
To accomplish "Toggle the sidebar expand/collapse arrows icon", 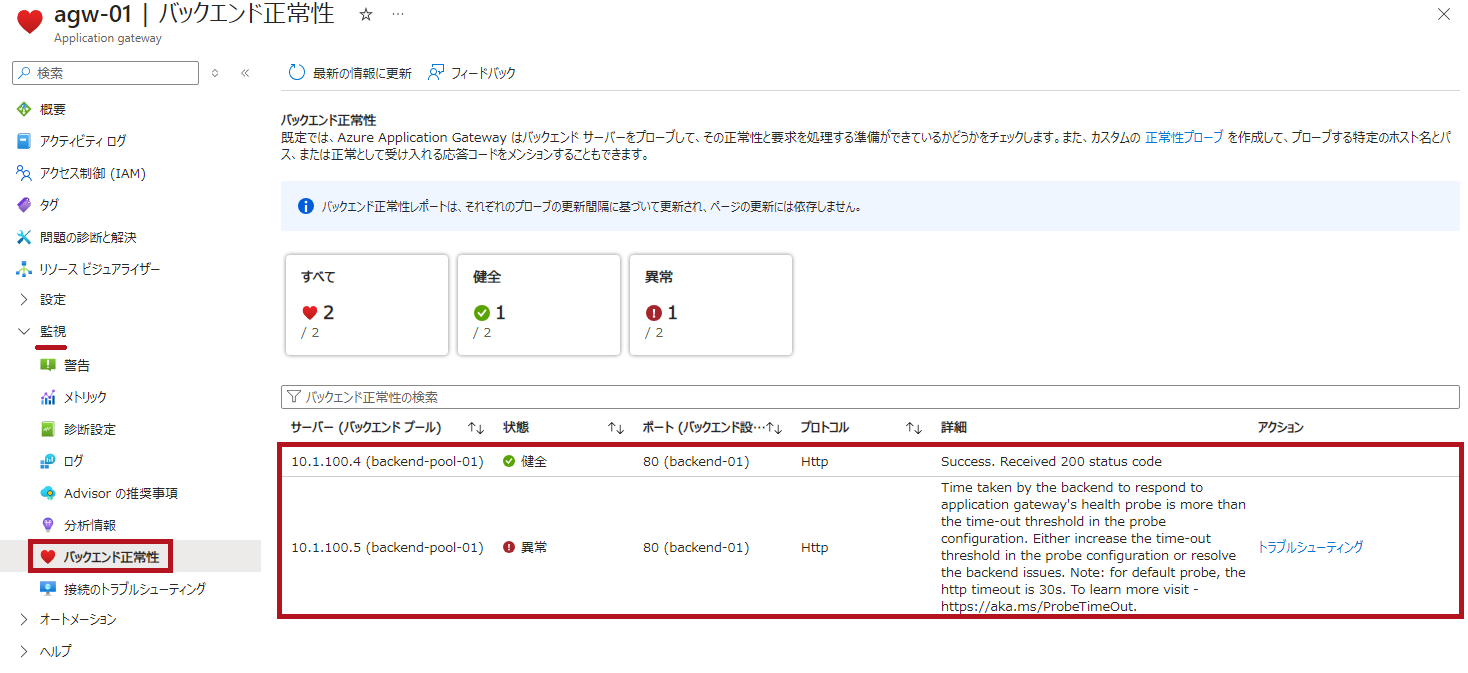I will (x=215, y=73).
